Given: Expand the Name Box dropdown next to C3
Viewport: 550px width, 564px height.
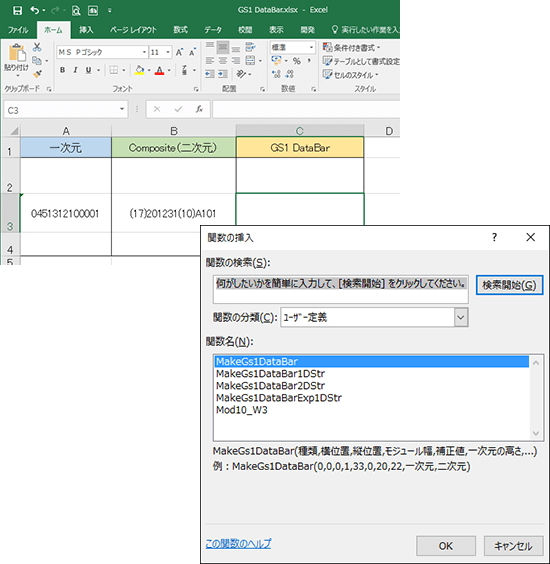Looking at the screenshot, I should (122, 109).
